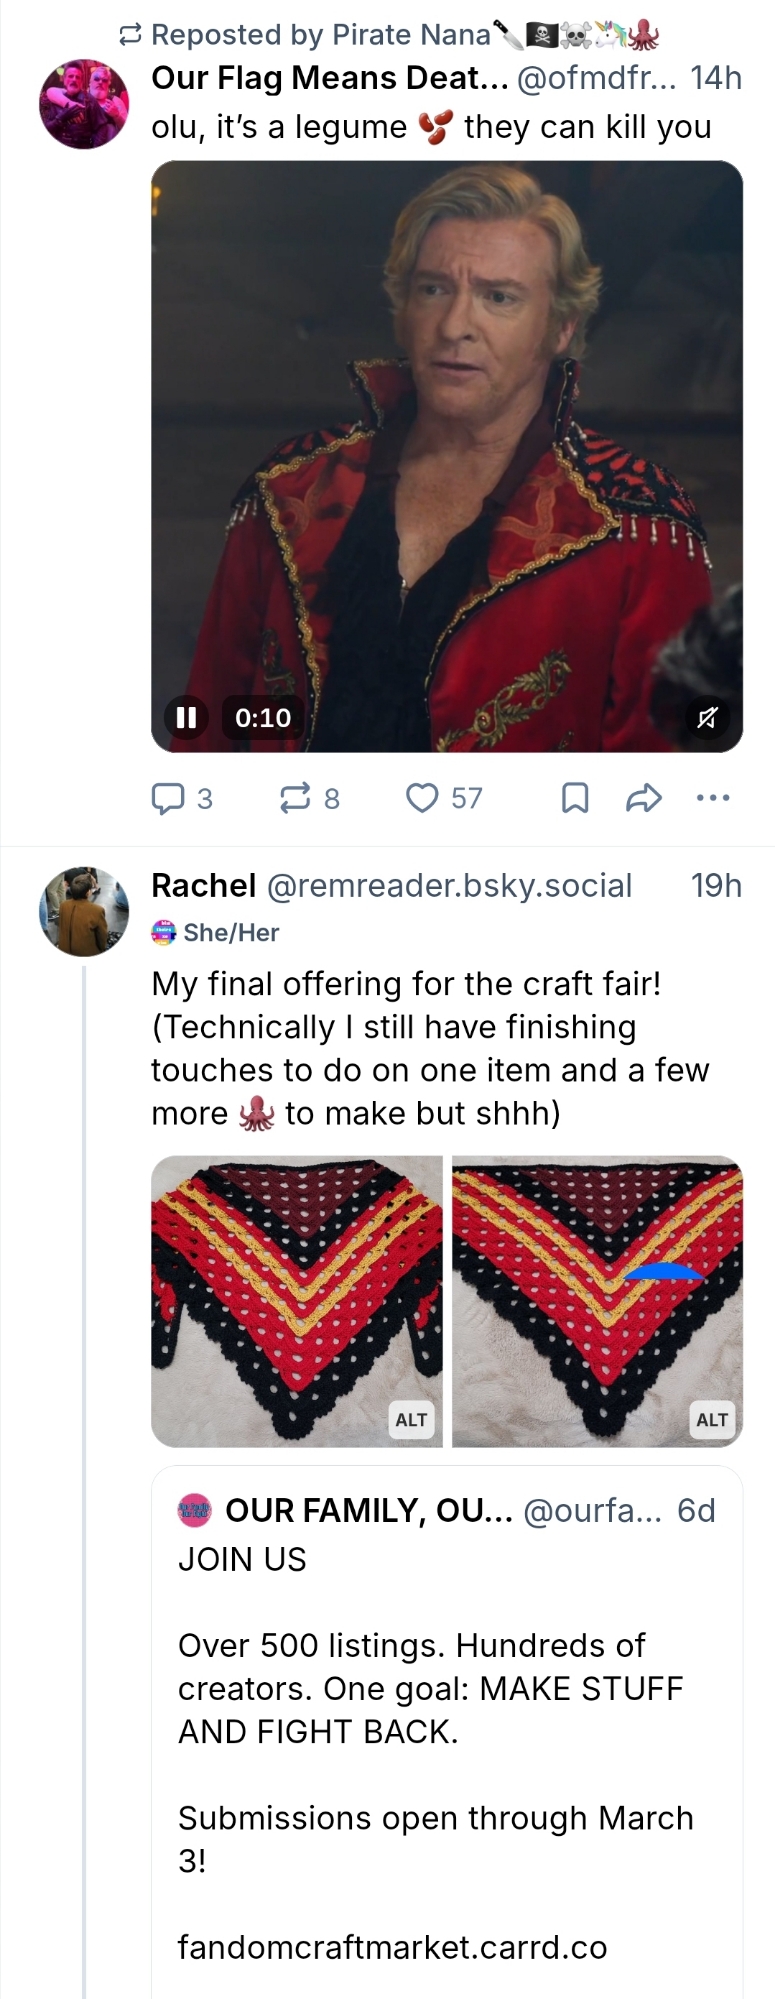Repost the Our Flag Means Death post
The height and width of the screenshot is (1999, 775).
coord(296,798)
